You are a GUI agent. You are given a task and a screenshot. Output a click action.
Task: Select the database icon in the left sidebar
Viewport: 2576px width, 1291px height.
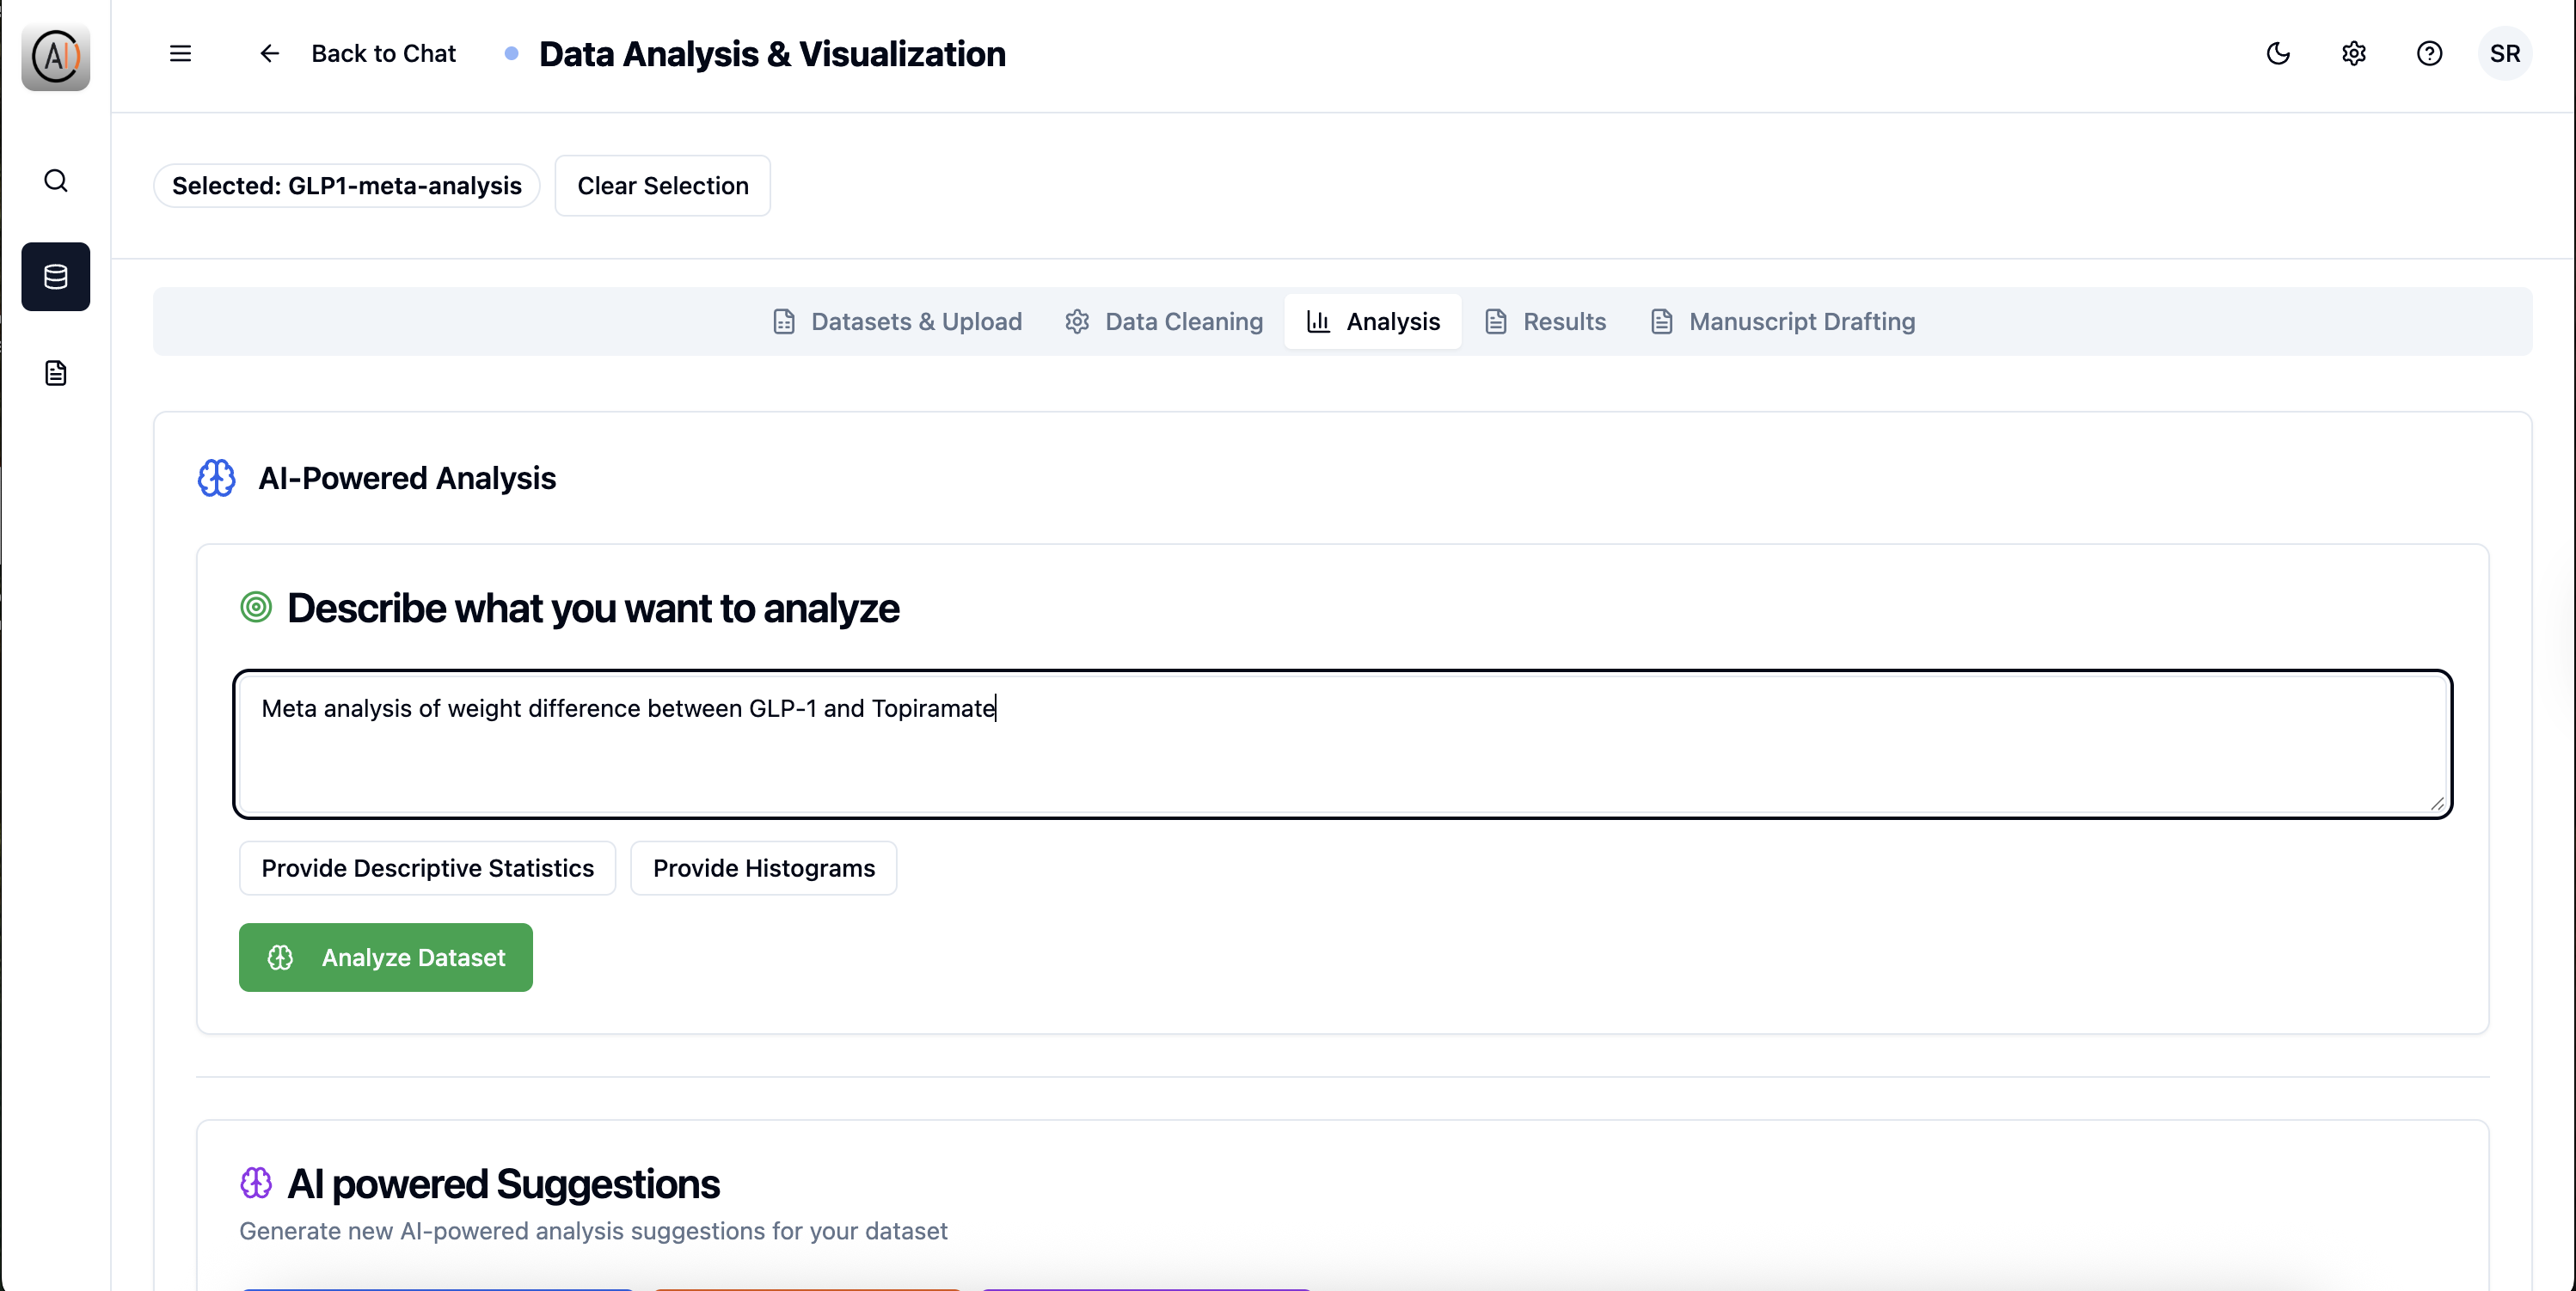click(x=55, y=277)
